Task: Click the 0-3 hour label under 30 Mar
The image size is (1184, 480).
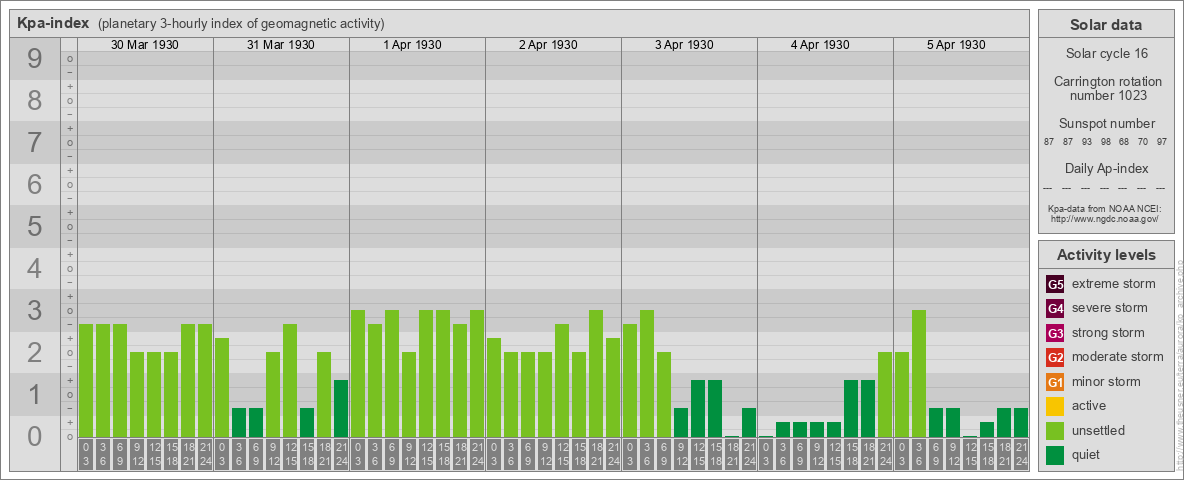Action: [x=86, y=455]
